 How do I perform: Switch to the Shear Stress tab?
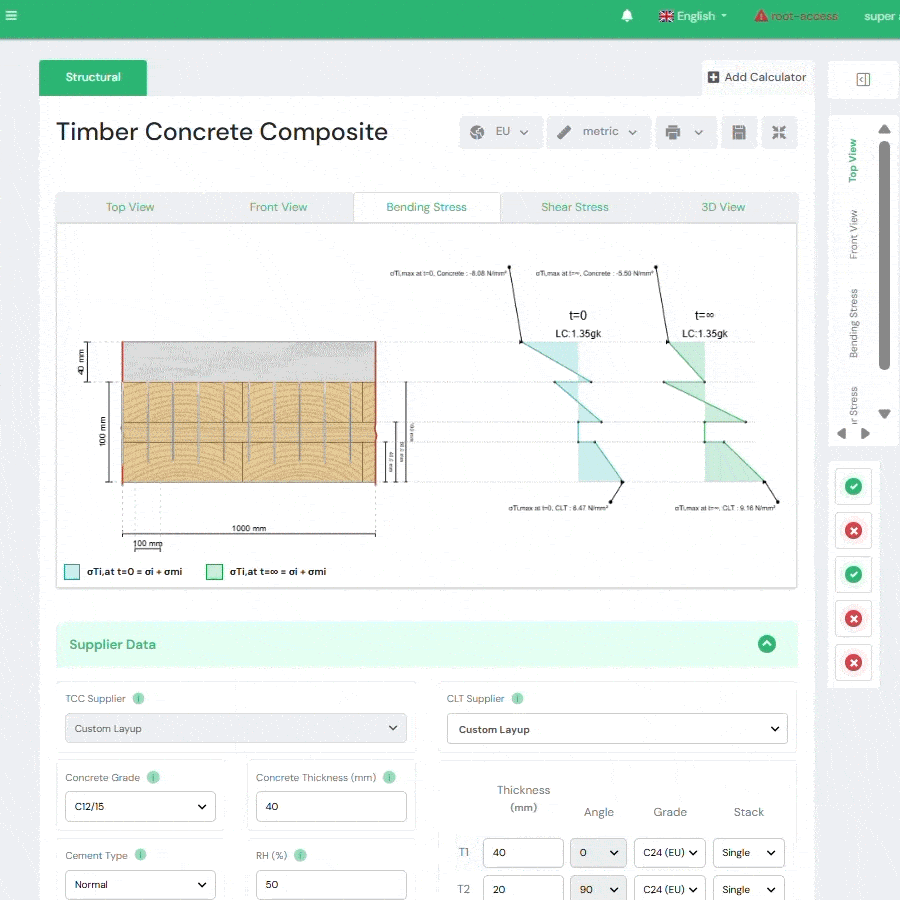574,207
